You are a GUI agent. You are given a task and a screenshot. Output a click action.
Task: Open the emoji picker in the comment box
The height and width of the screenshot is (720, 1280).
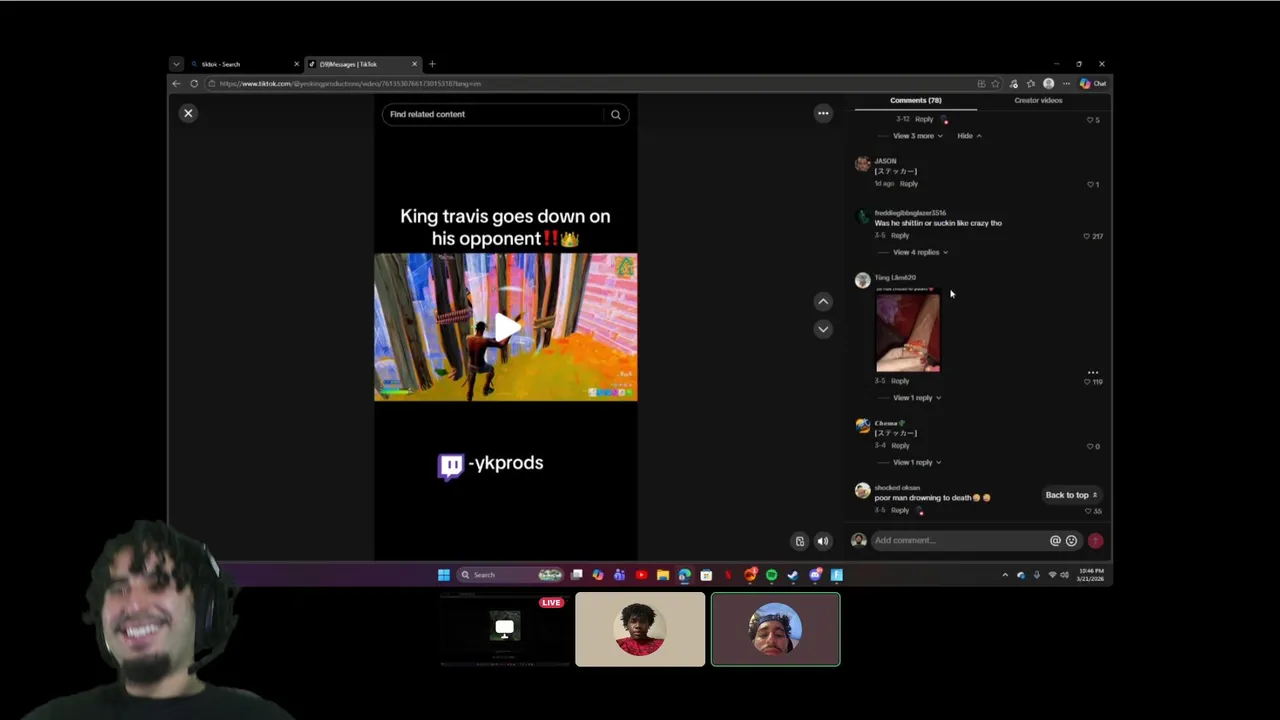click(1071, 541)
